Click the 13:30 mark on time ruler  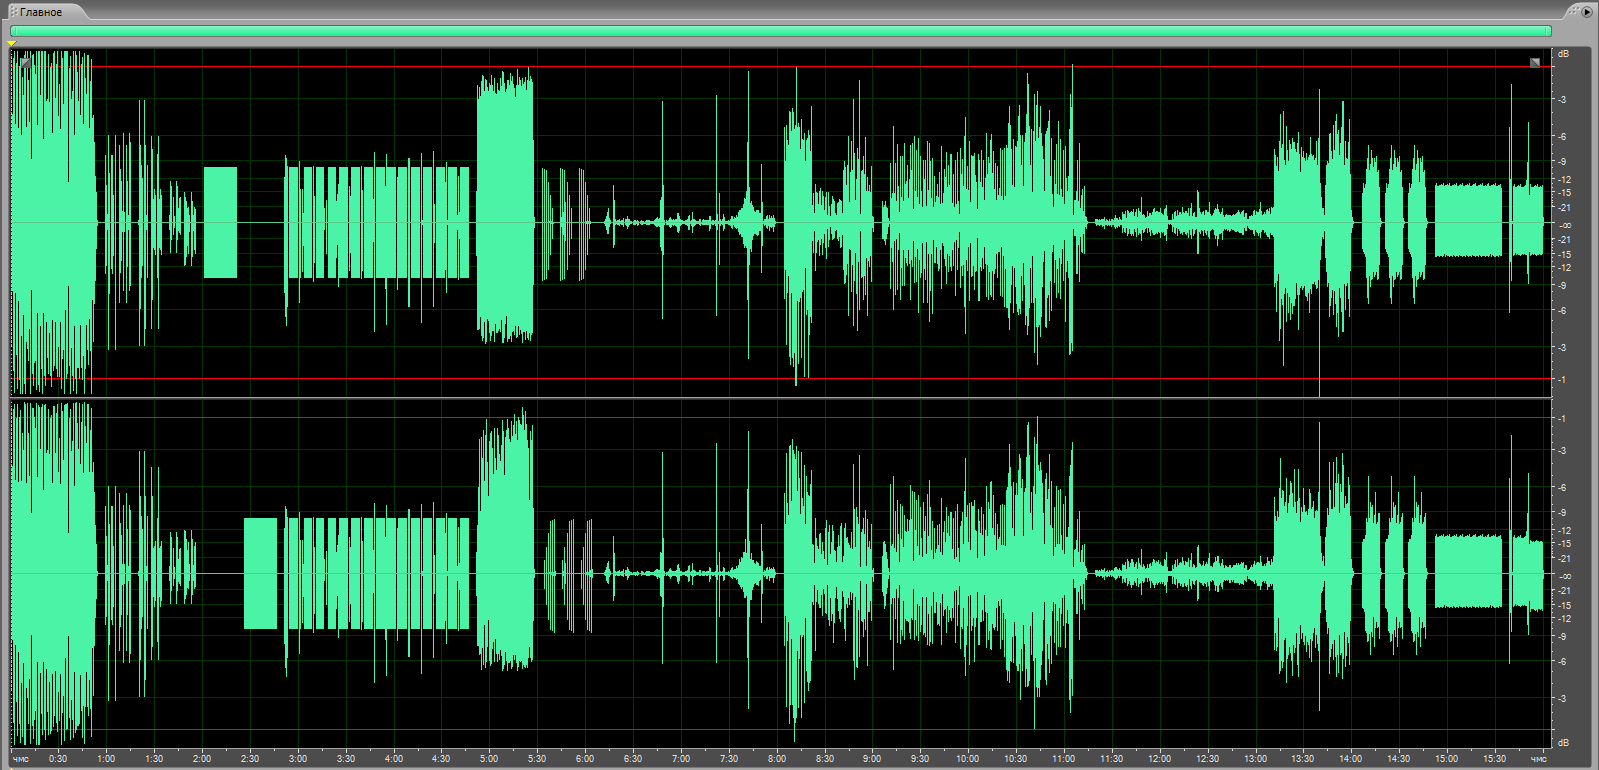tap(1302, 758)
